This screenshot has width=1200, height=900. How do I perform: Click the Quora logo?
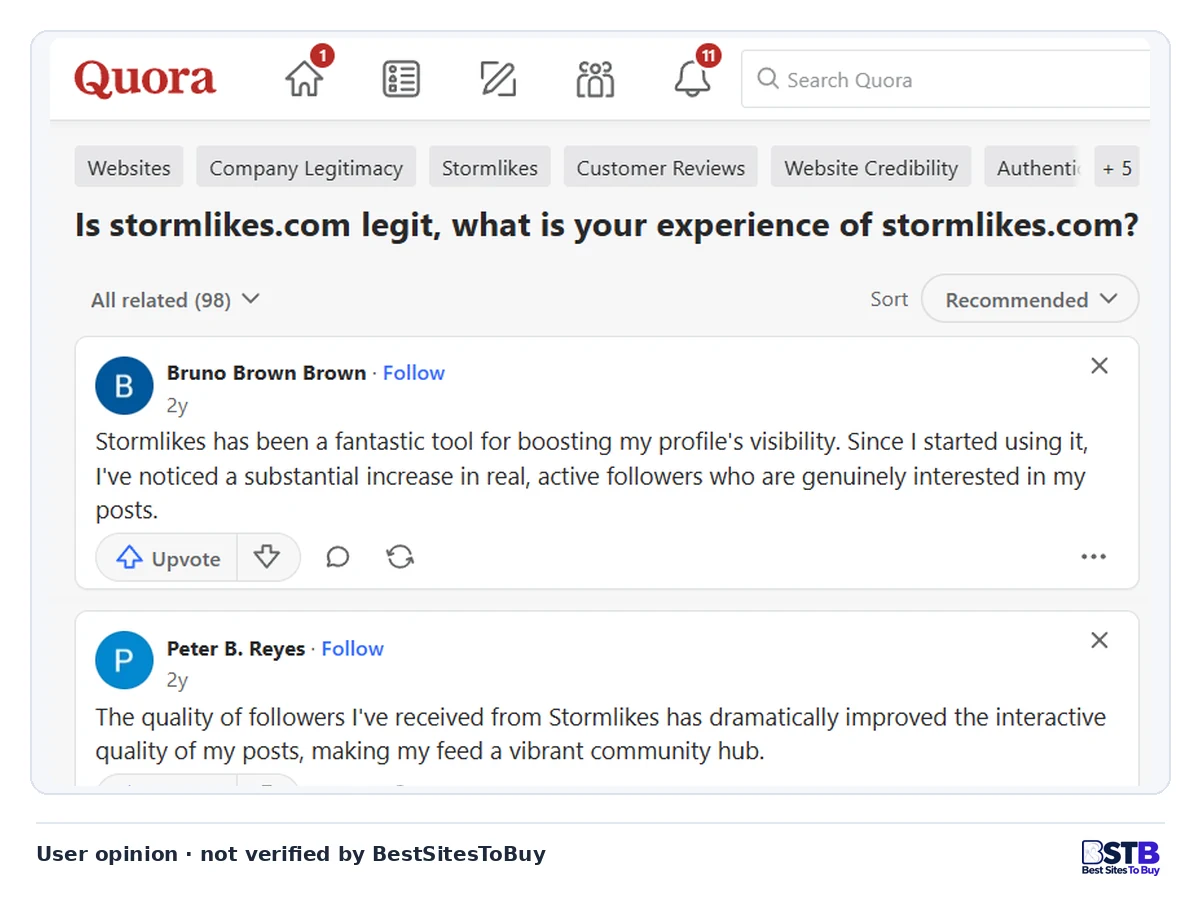tap(145, 80)
